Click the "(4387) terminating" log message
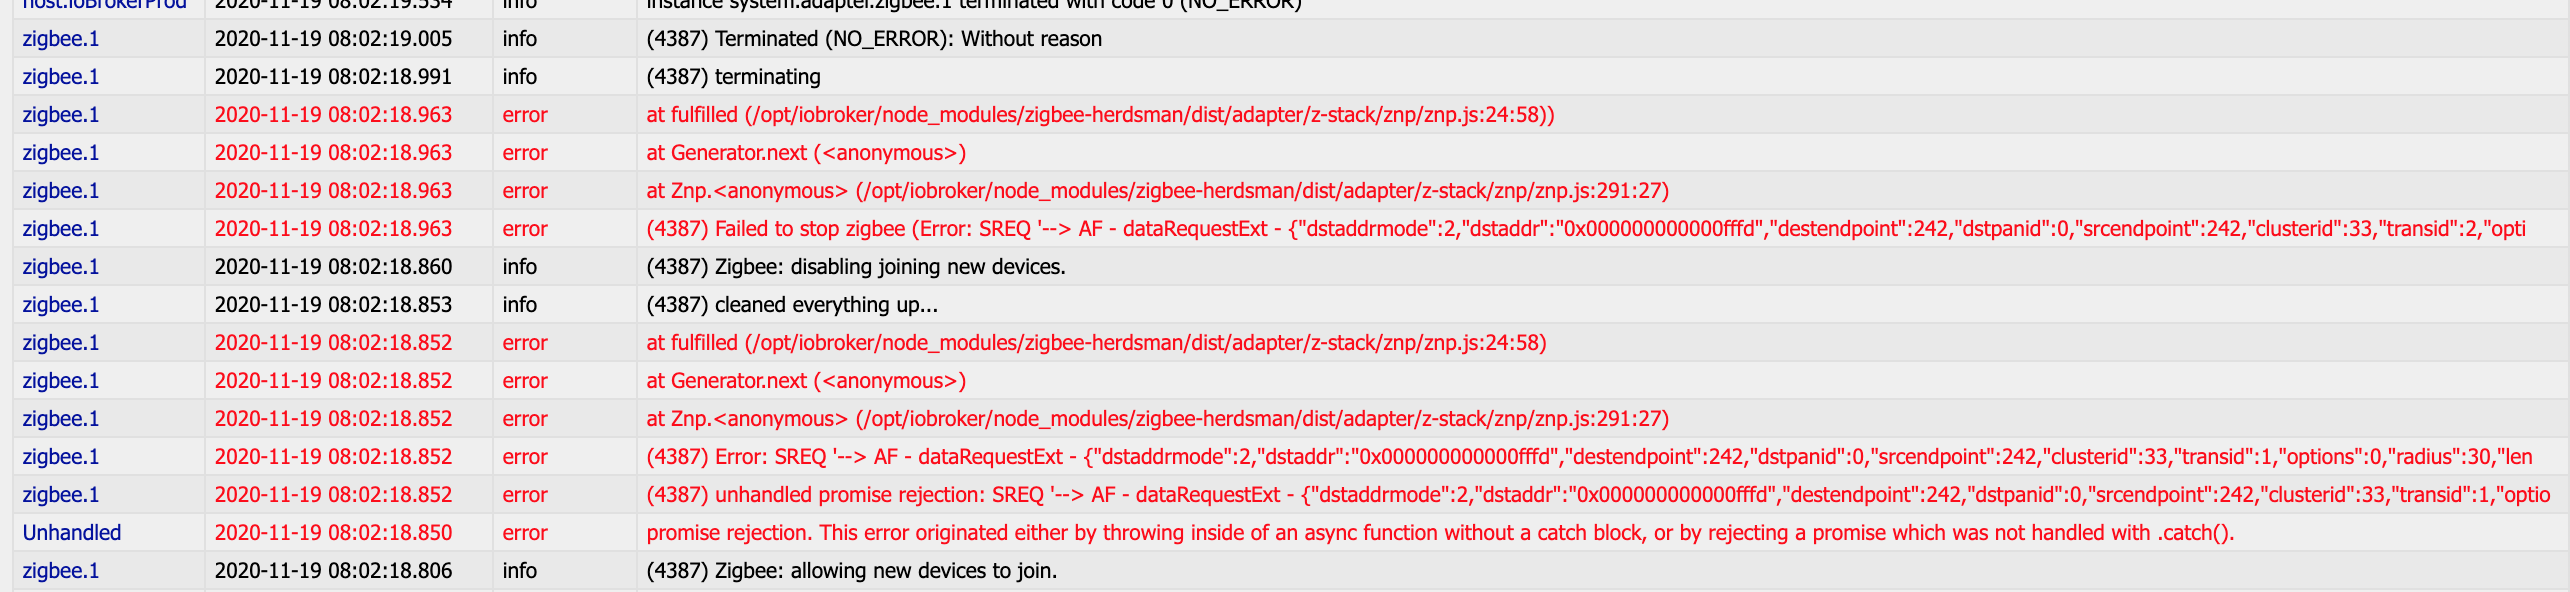2570x592 pixels. (x=733, y=77)
